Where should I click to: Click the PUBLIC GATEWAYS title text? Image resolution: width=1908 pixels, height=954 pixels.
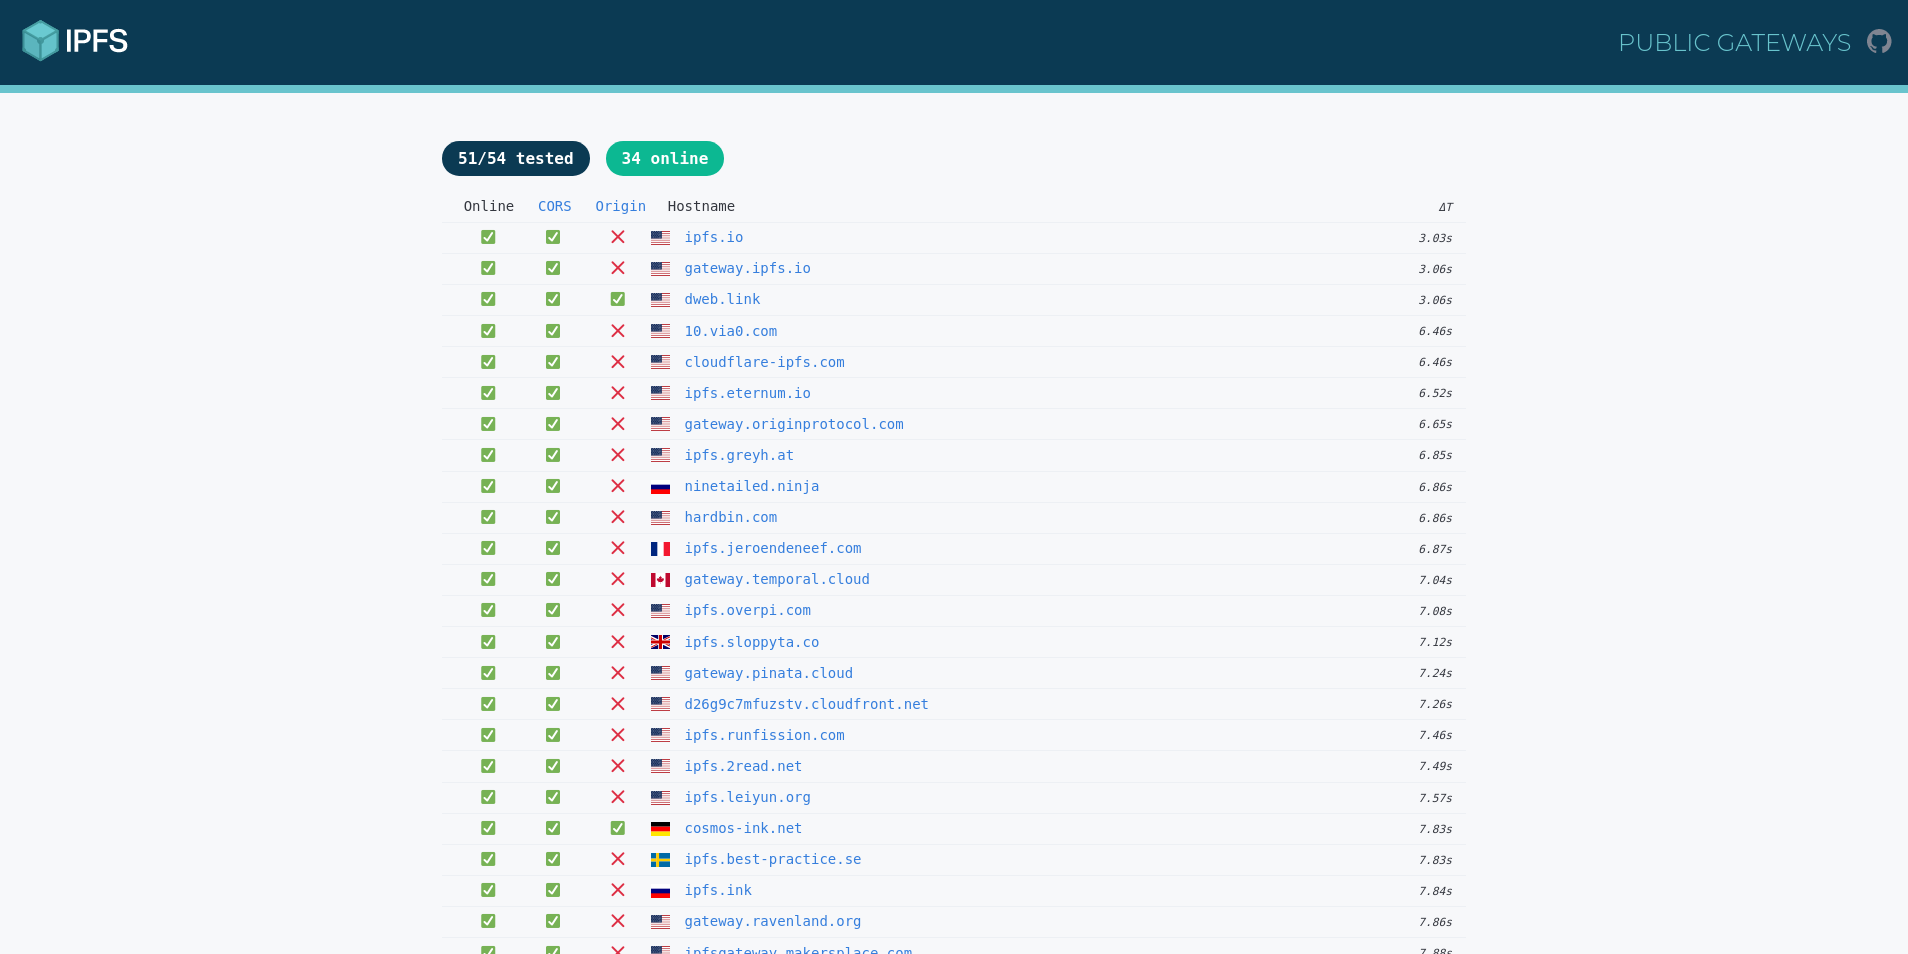tap(1734, 42)
